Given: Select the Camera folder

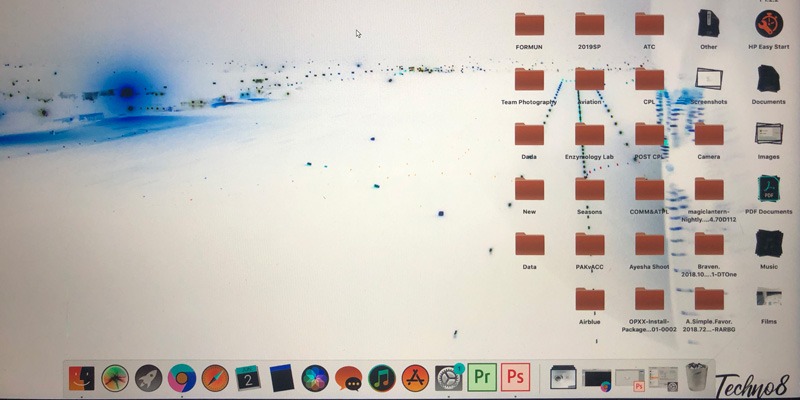Looking at the screenshot, I should click(x=709, y=134).
